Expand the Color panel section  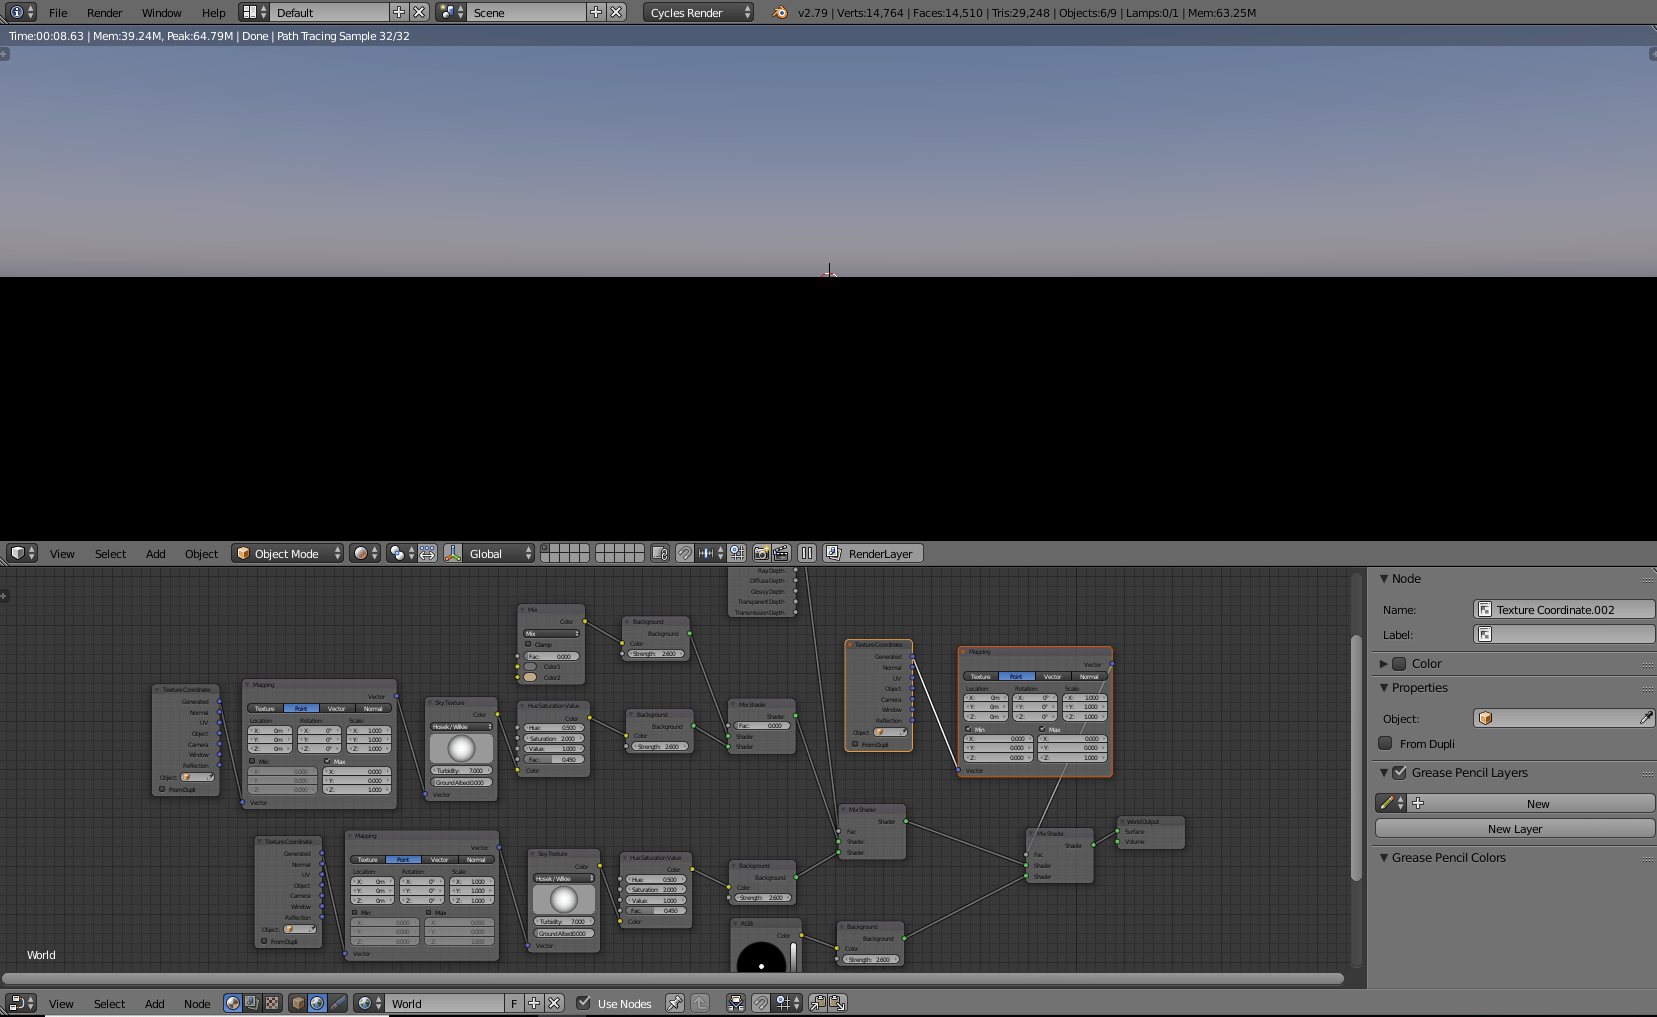pos(1384,663)
